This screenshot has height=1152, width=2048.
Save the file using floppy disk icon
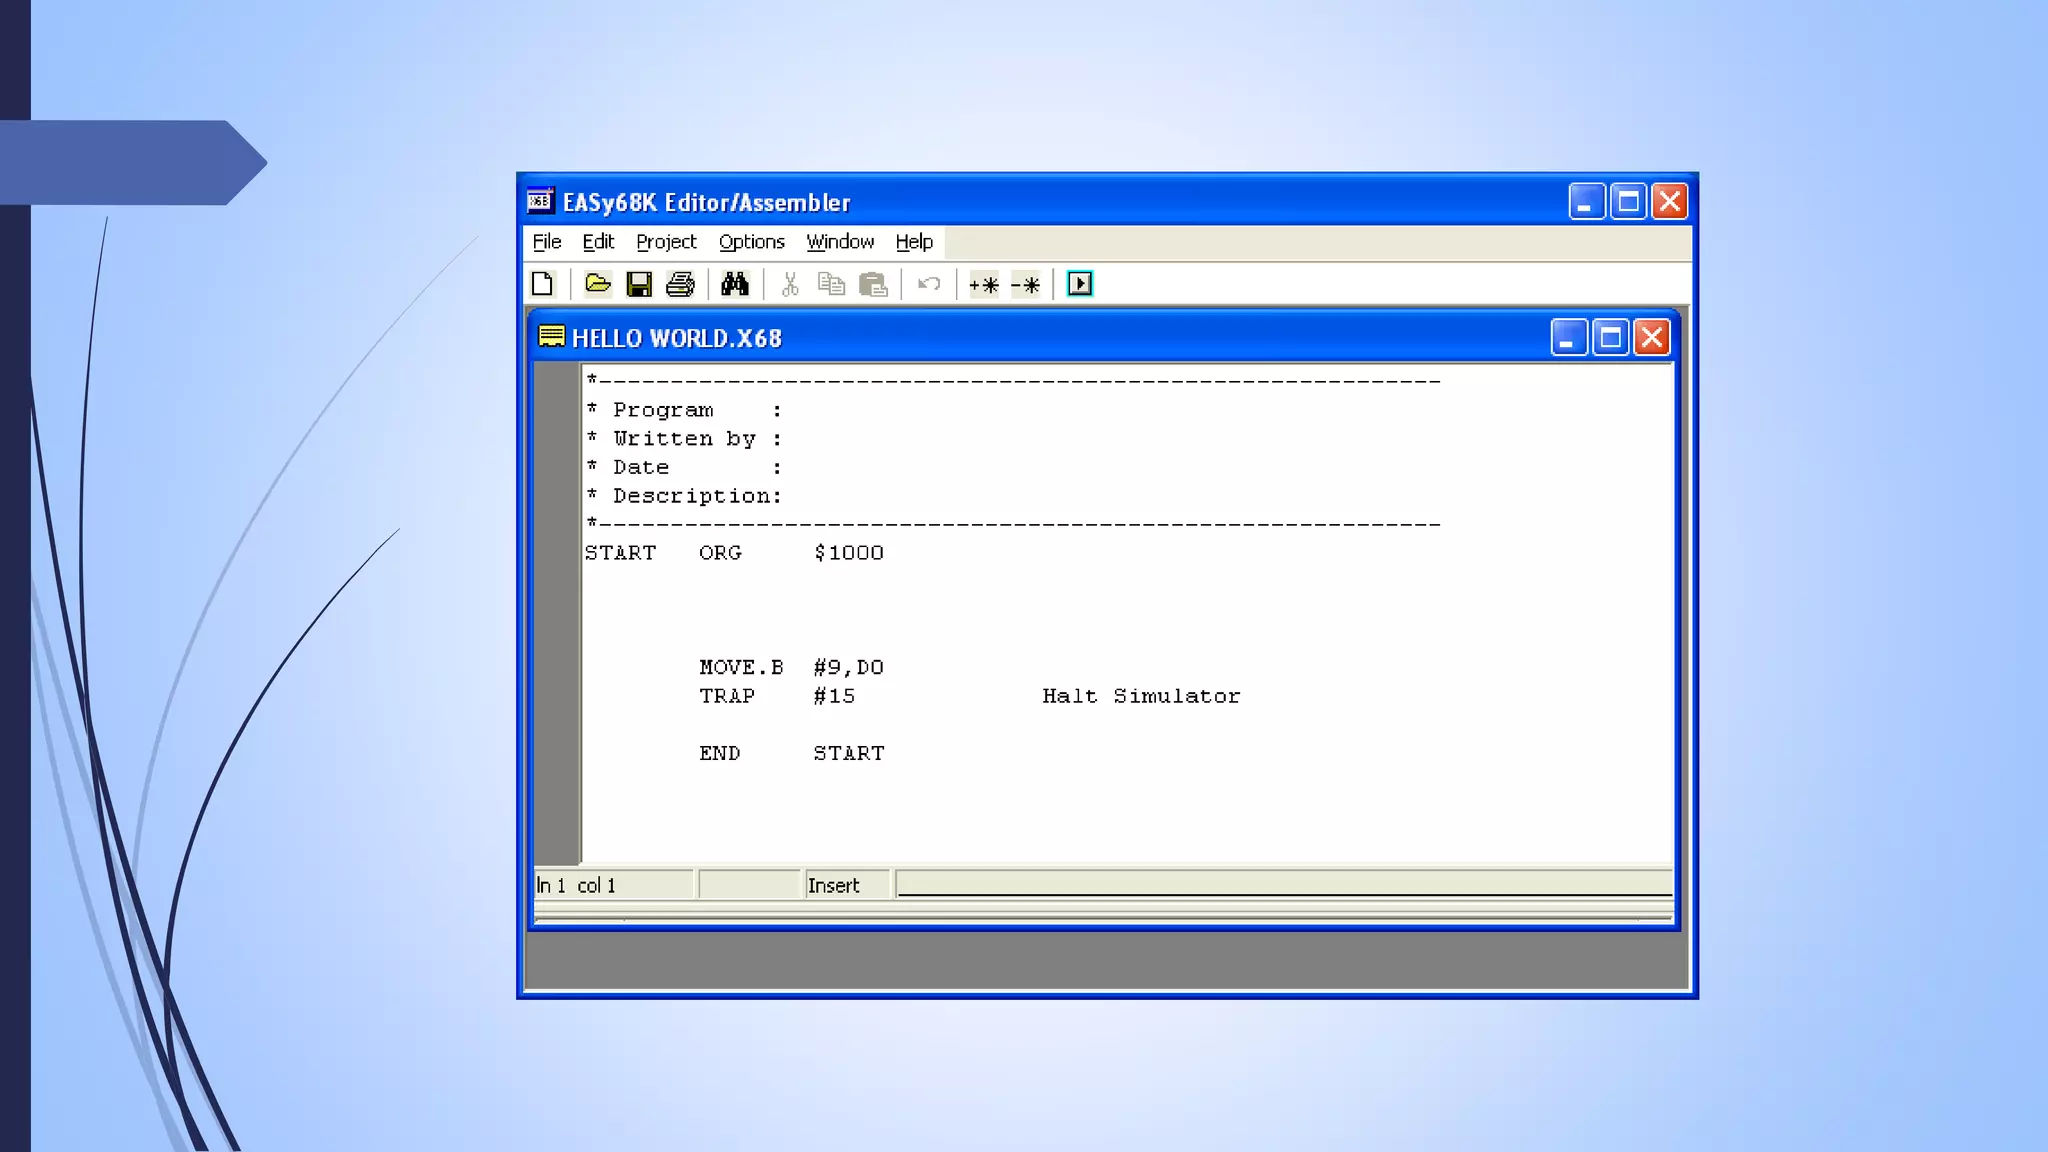(x=638, y=284)
